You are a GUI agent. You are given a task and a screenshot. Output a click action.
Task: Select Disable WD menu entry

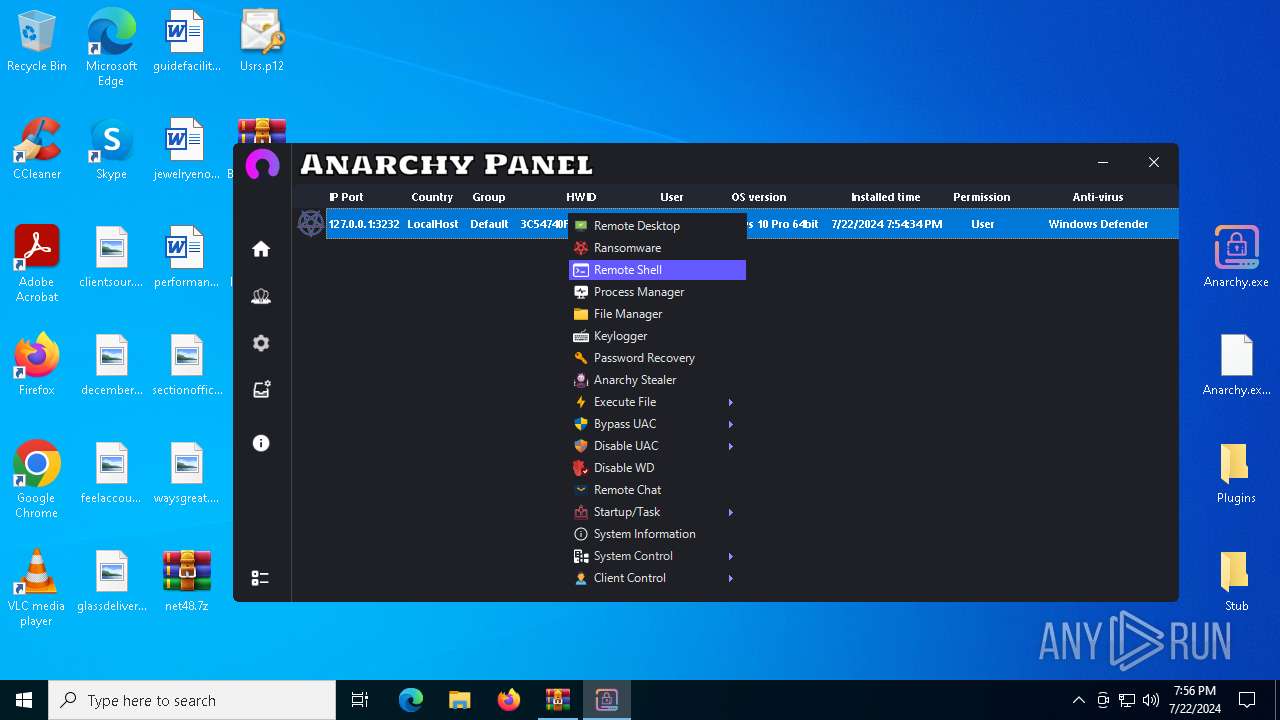(x=657, y=468)
